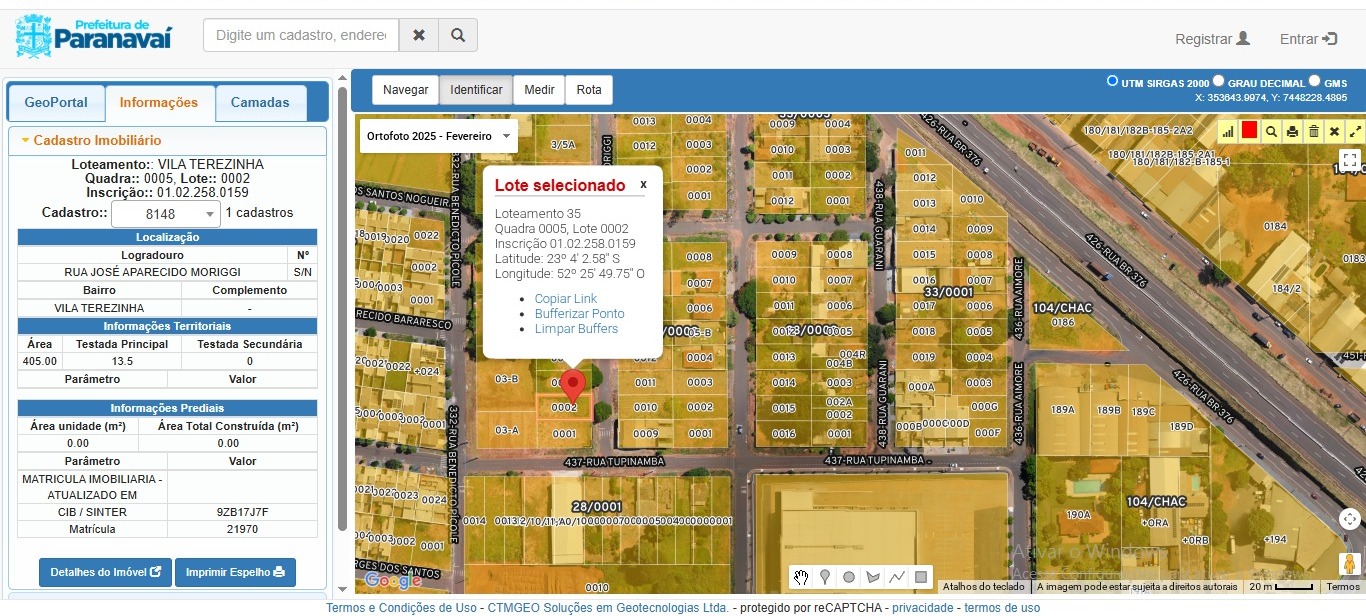The width and height of the screenshot is (1366, 616).
Task: Click the Copiar Link link in popup
Action: [565, 299]
